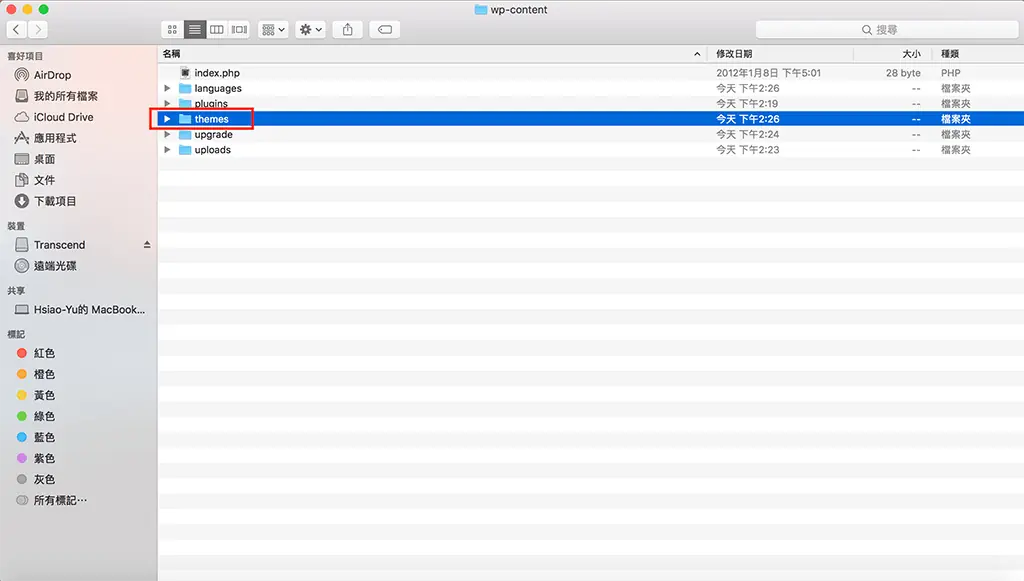Click the edit tags toolbar button
Viewport: 1024px width, 581px height.
(385, 29)
